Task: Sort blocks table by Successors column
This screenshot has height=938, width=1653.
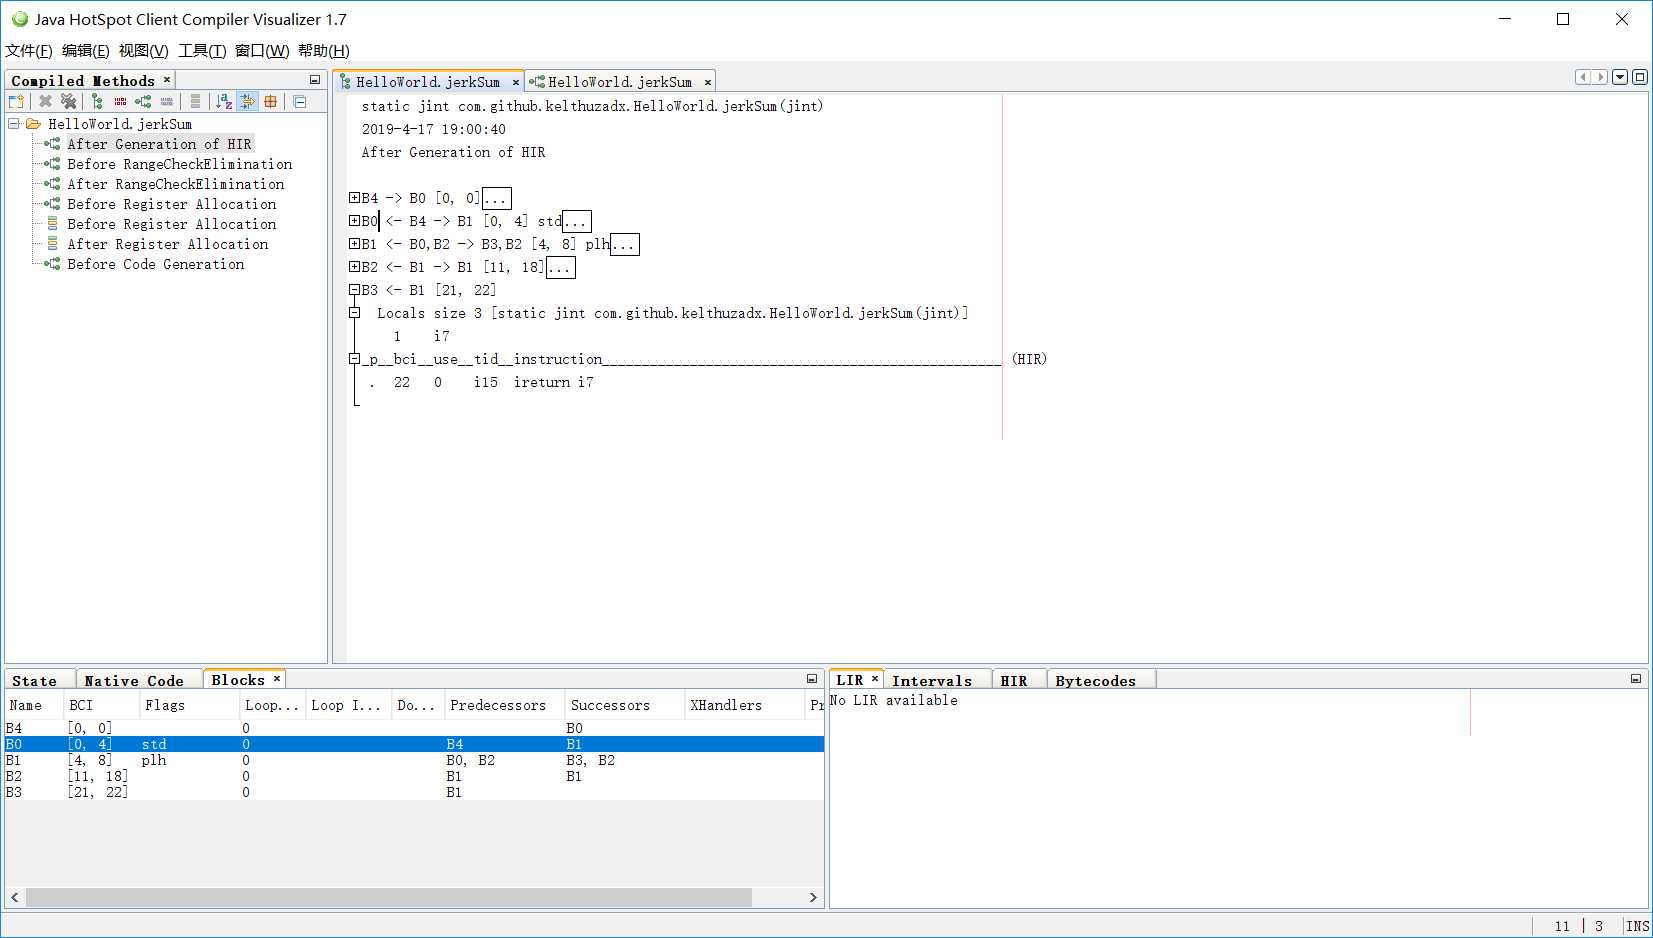Action: pyautogui.click(x=625, y=705)
